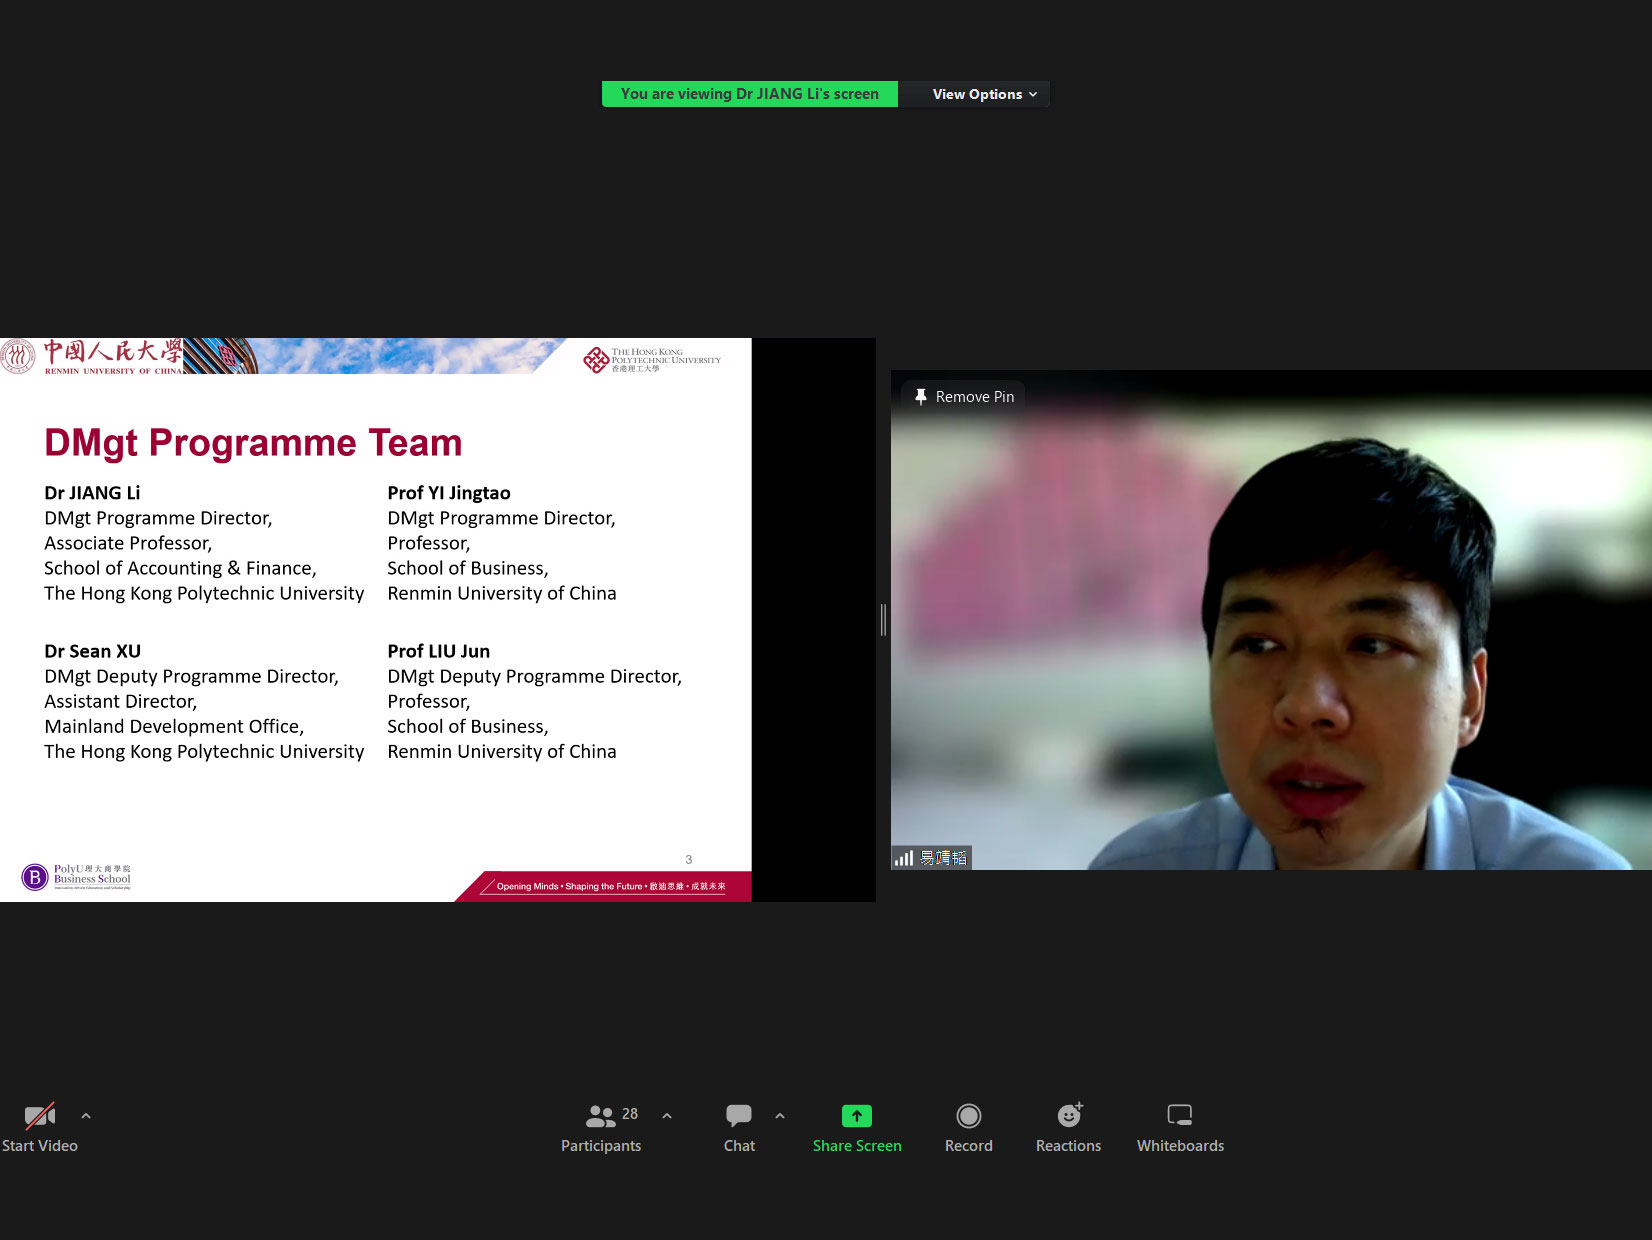Open the View Options menu
This screenshot has height=1240, width=1652.
click(984, 94)
